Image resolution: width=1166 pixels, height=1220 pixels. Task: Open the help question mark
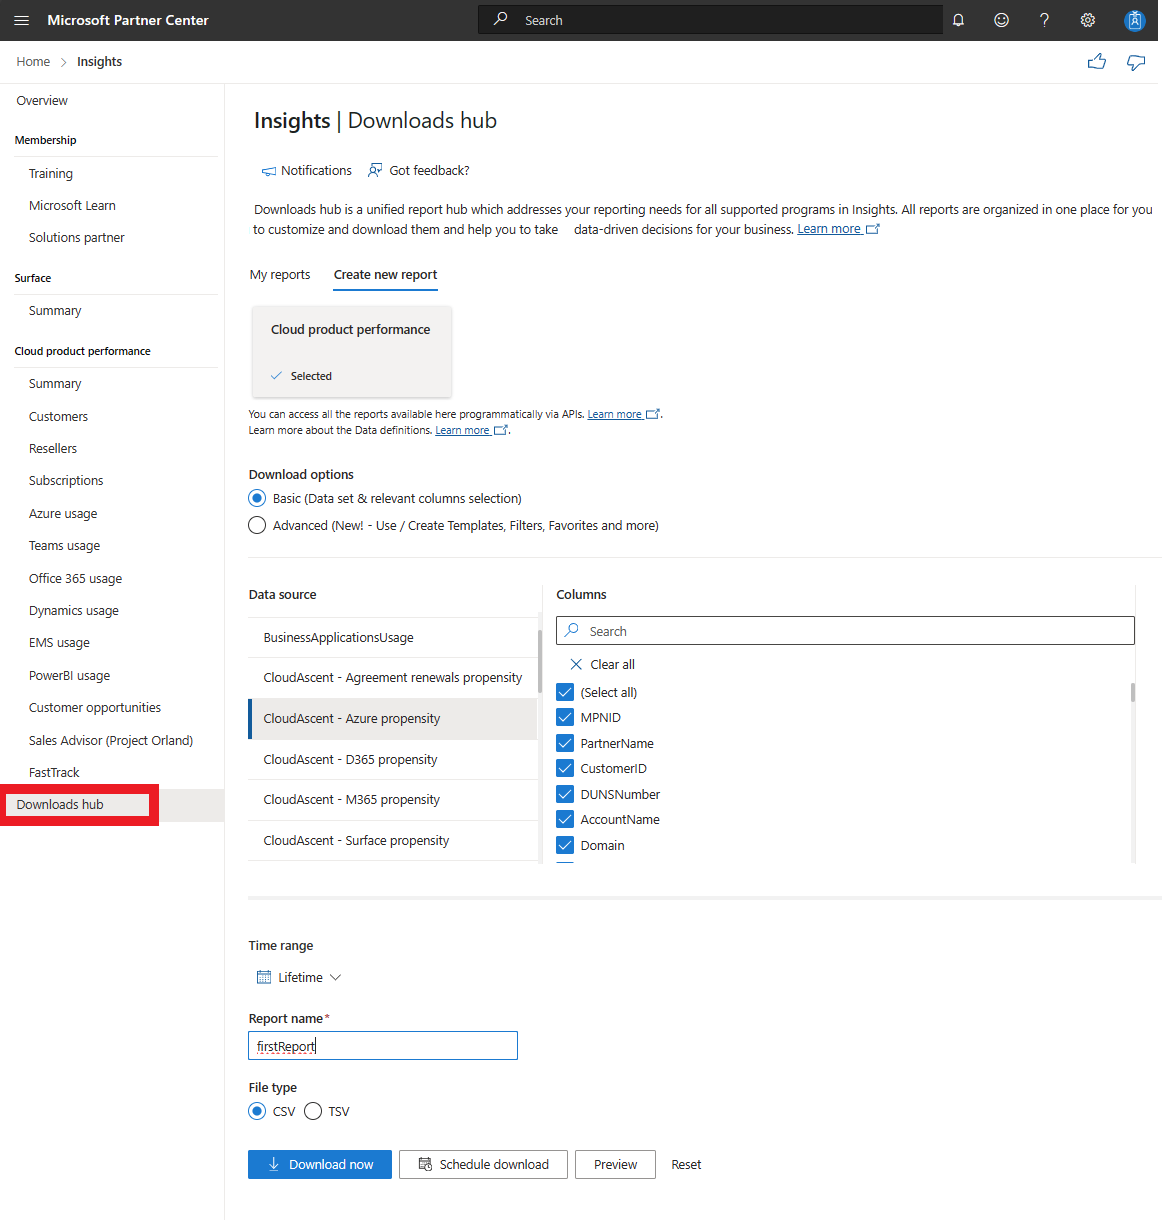point(1044,20)
